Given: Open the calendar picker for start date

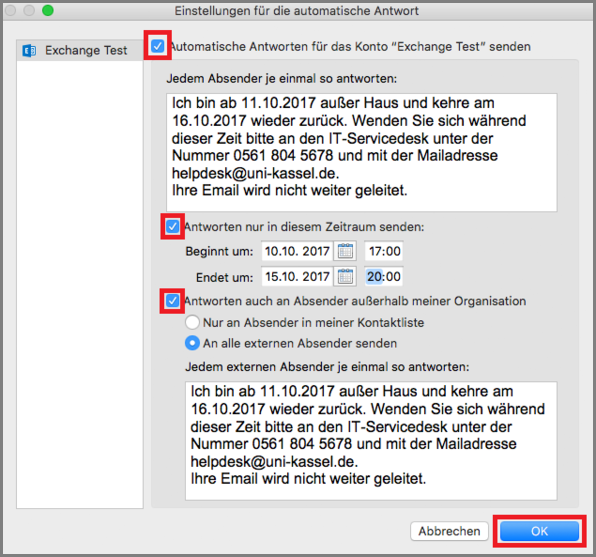Looking at the screenshot, I should (x=345, y=251).
